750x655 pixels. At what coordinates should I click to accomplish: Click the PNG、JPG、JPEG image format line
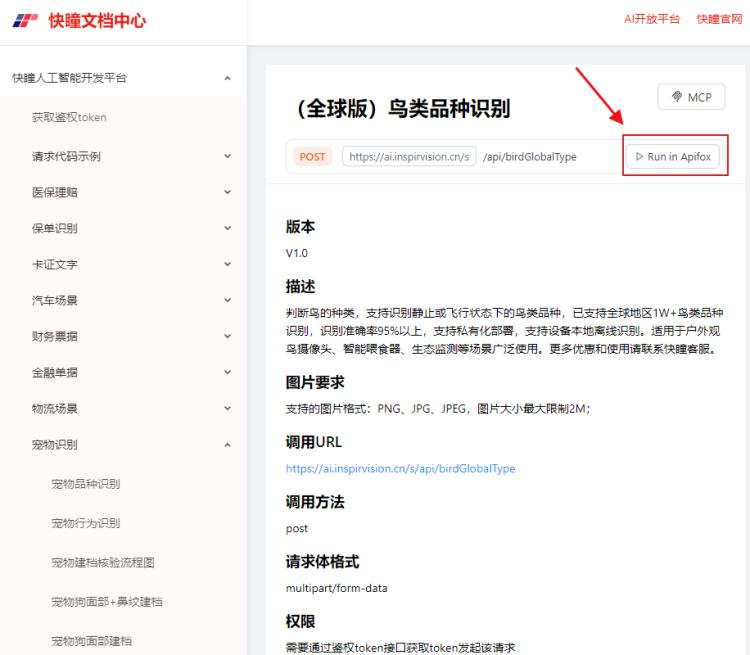[x=438, y=409]
